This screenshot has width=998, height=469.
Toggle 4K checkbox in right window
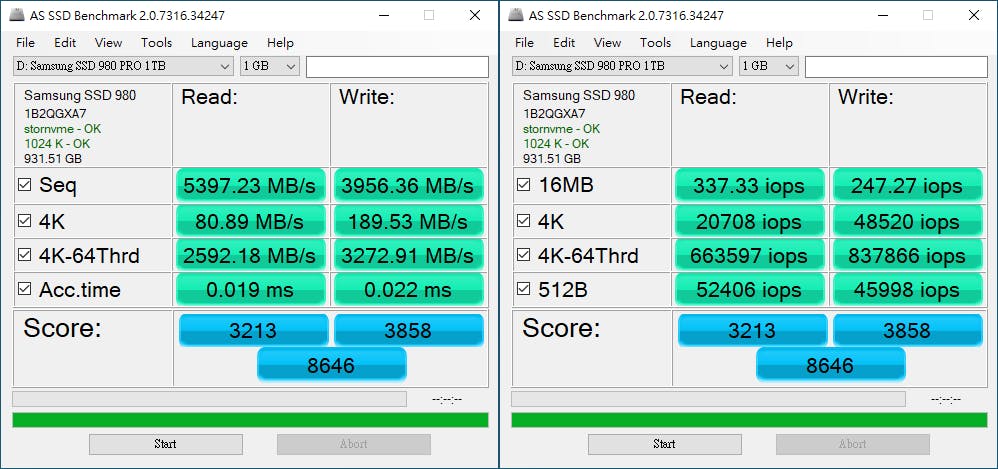[523, 221]
